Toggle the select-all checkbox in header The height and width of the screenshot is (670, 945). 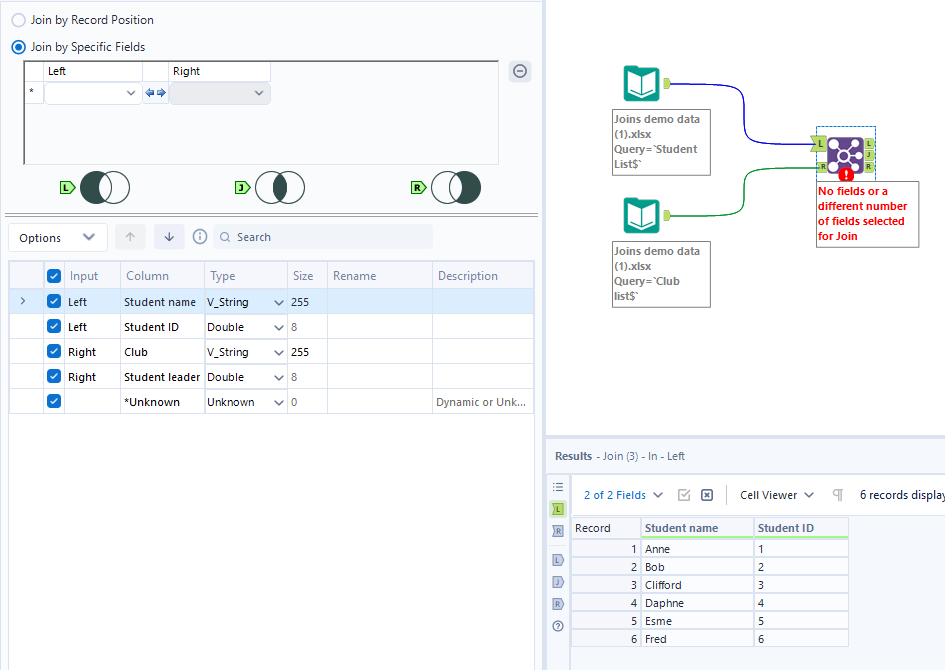tap(54, 276)
